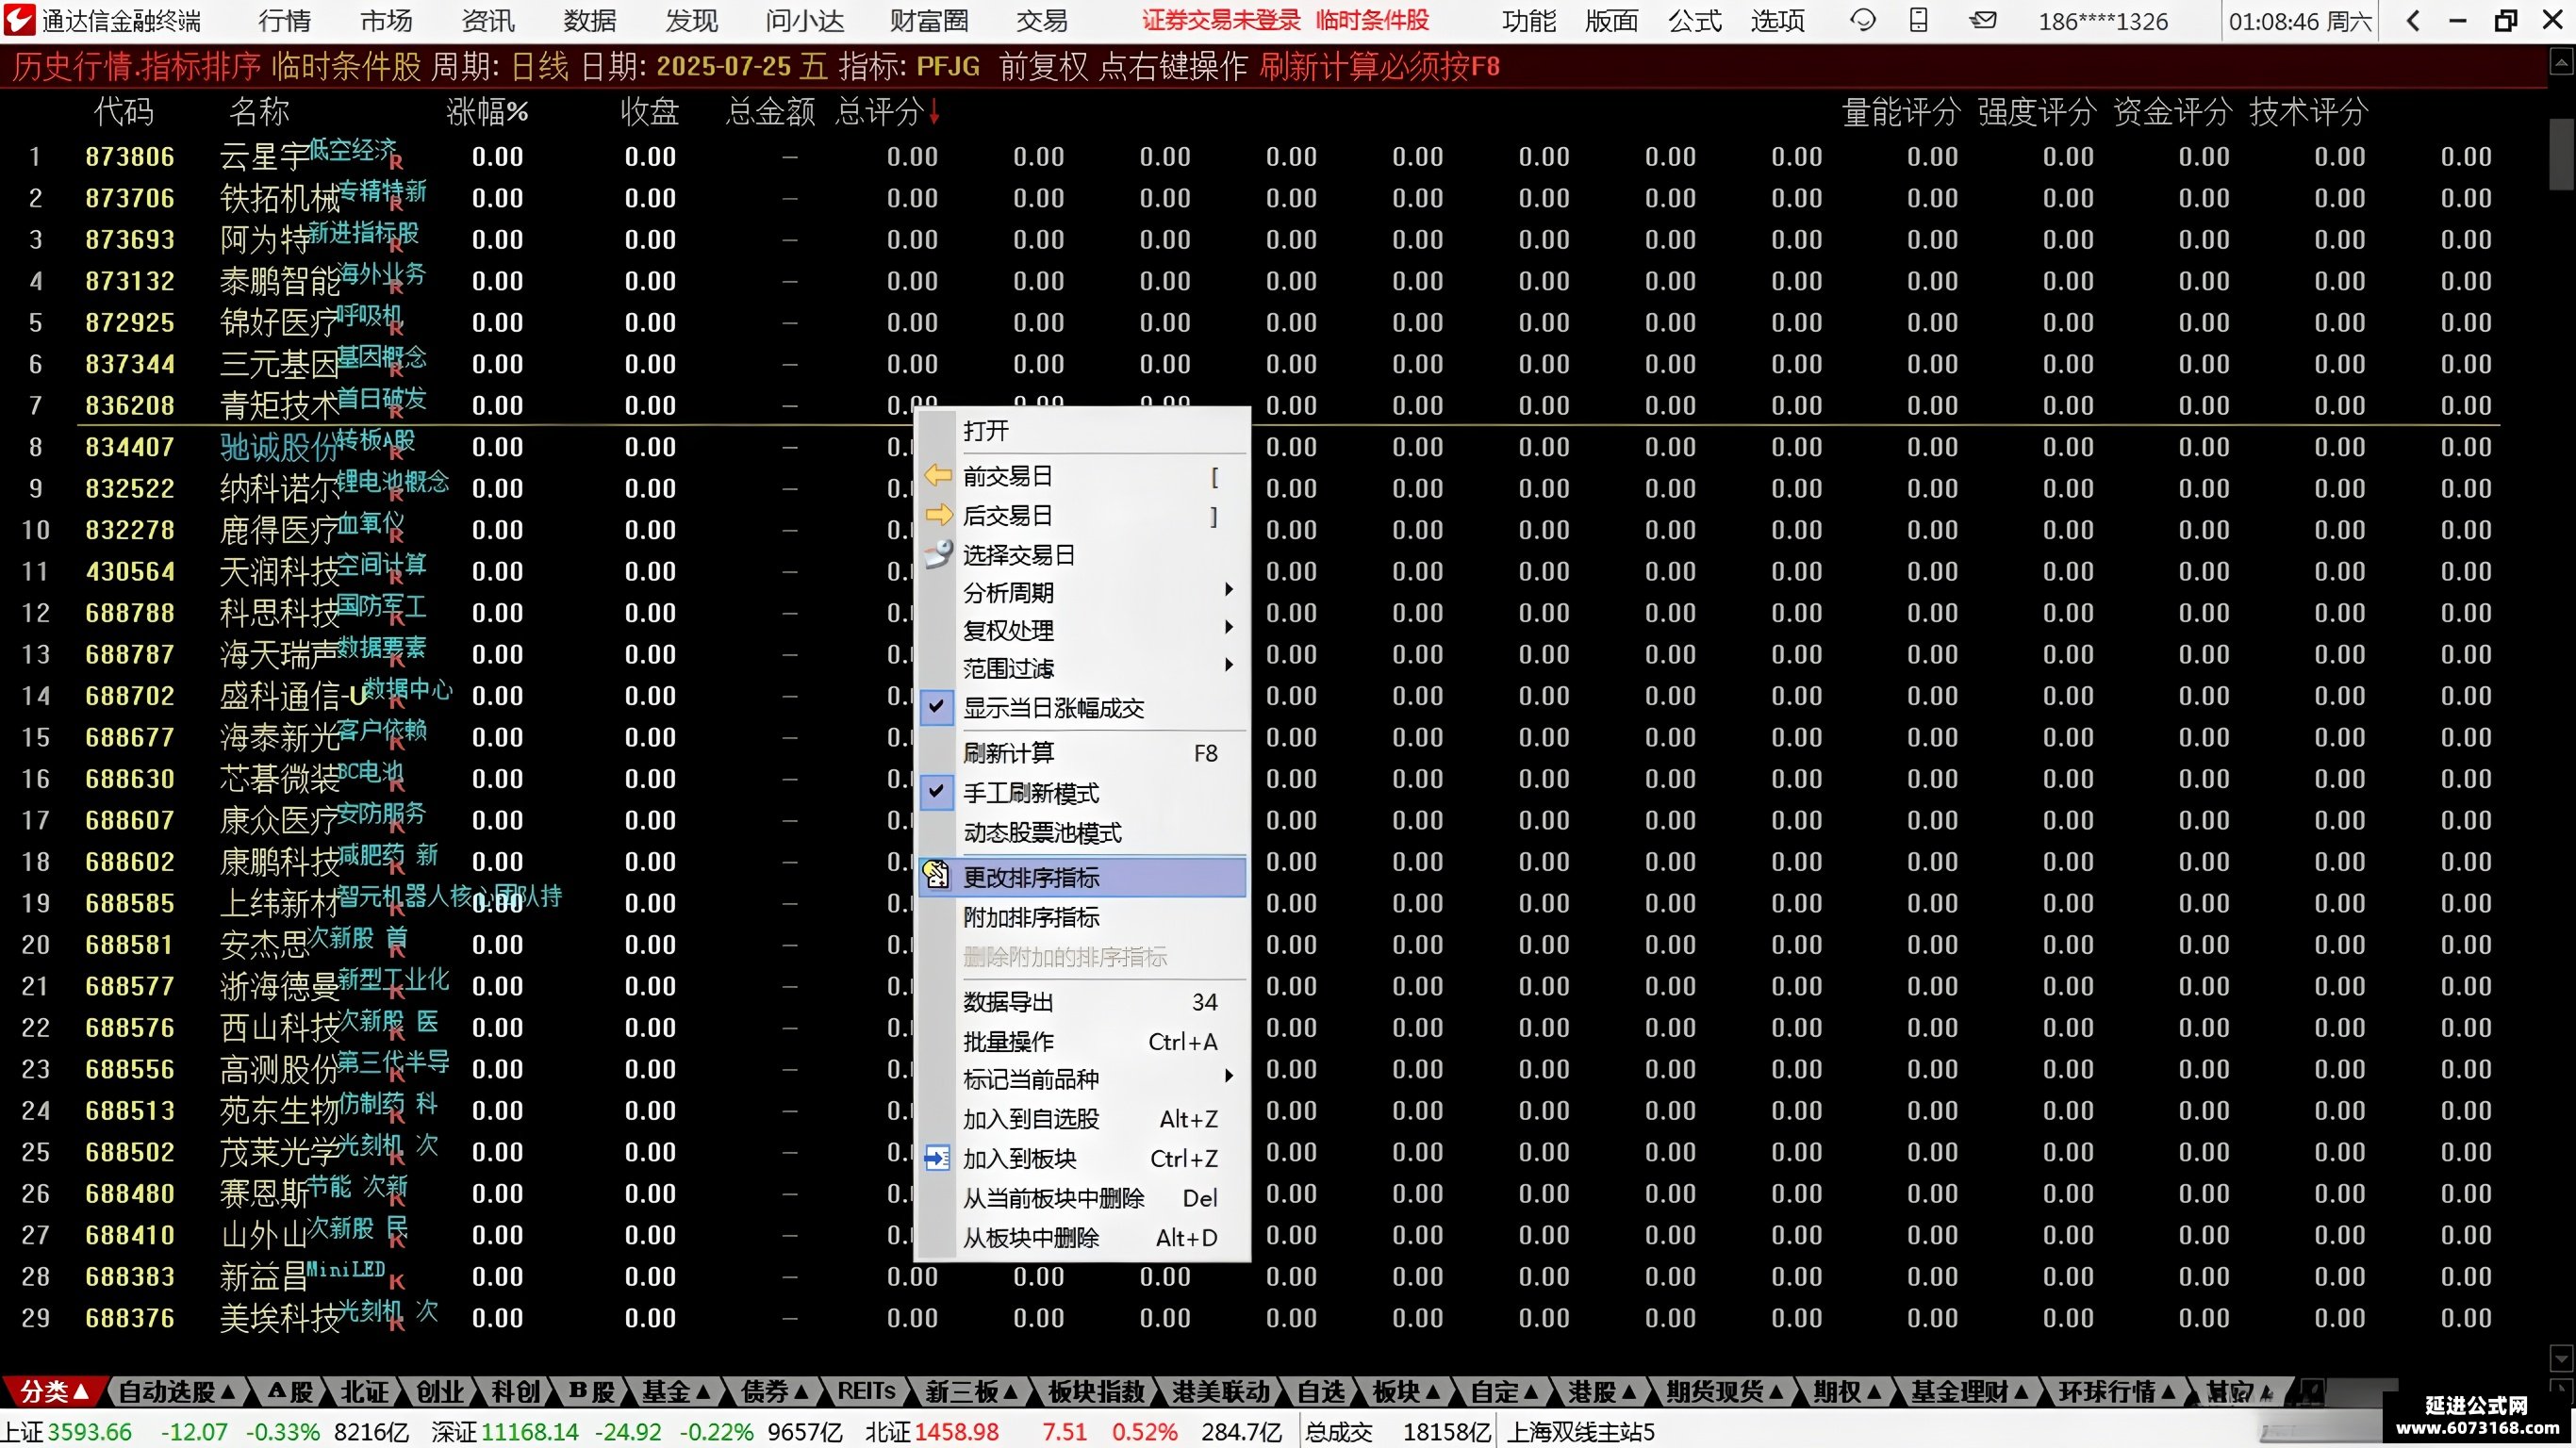
Task: Click the mobile phone icon in title bar
Action: pos(1918,20)
